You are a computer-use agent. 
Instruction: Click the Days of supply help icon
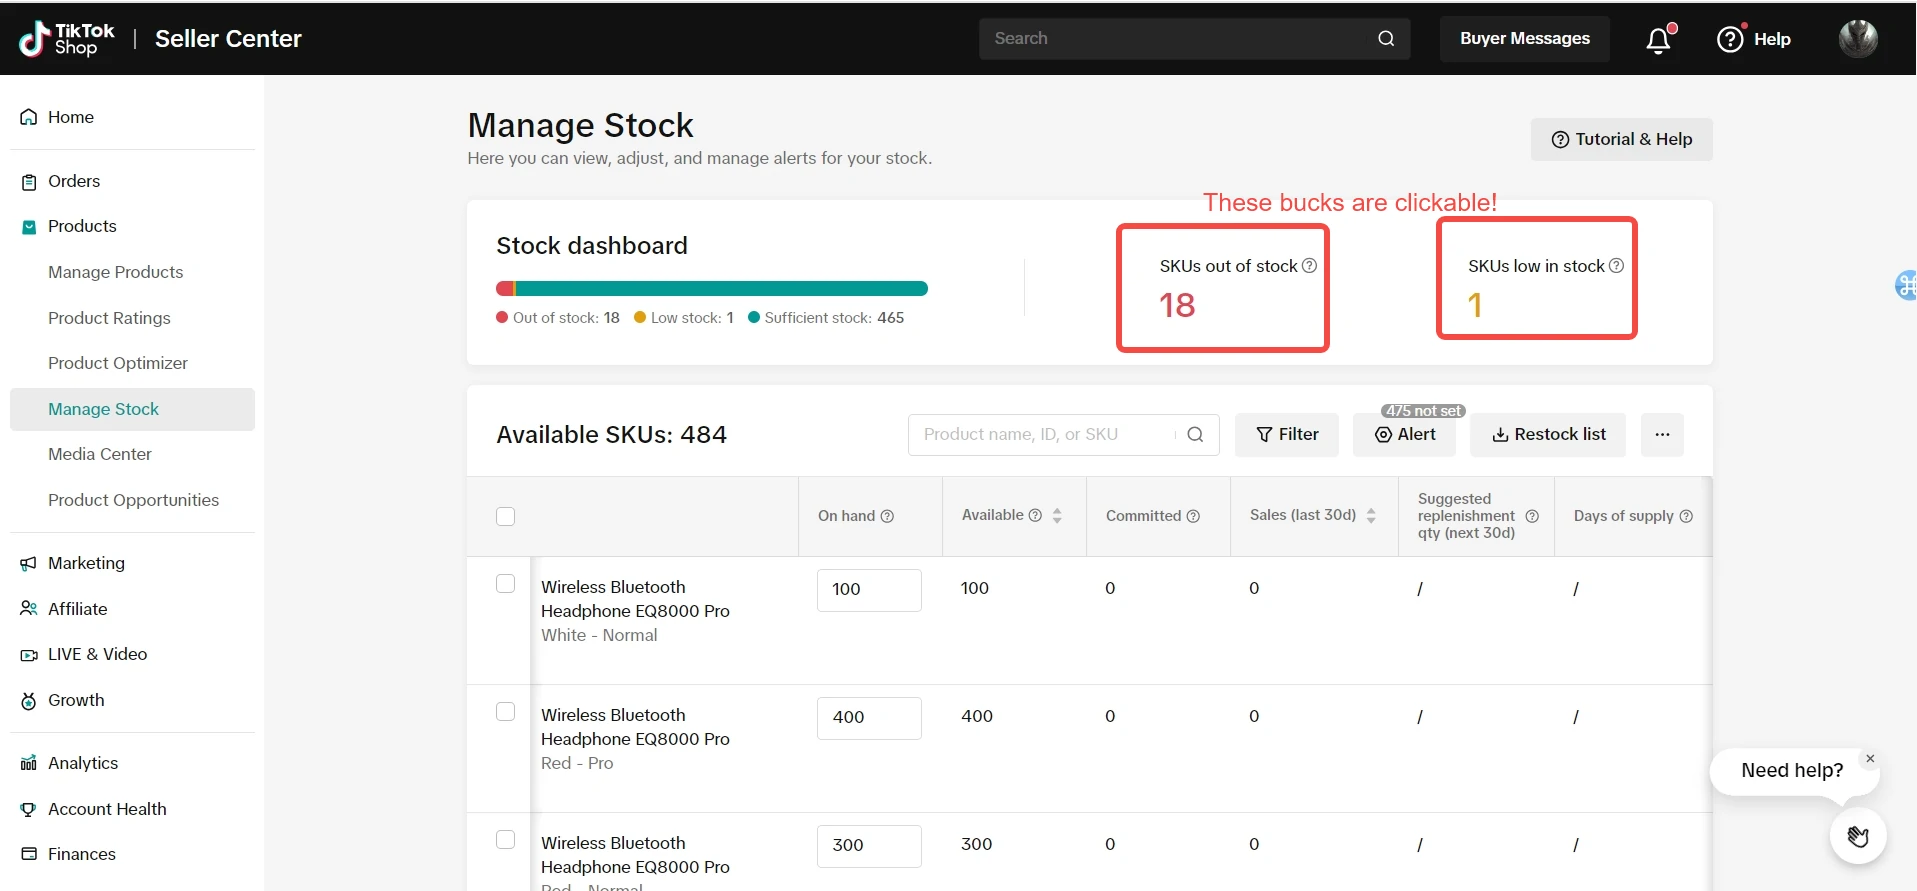(x=1686, y=516)
